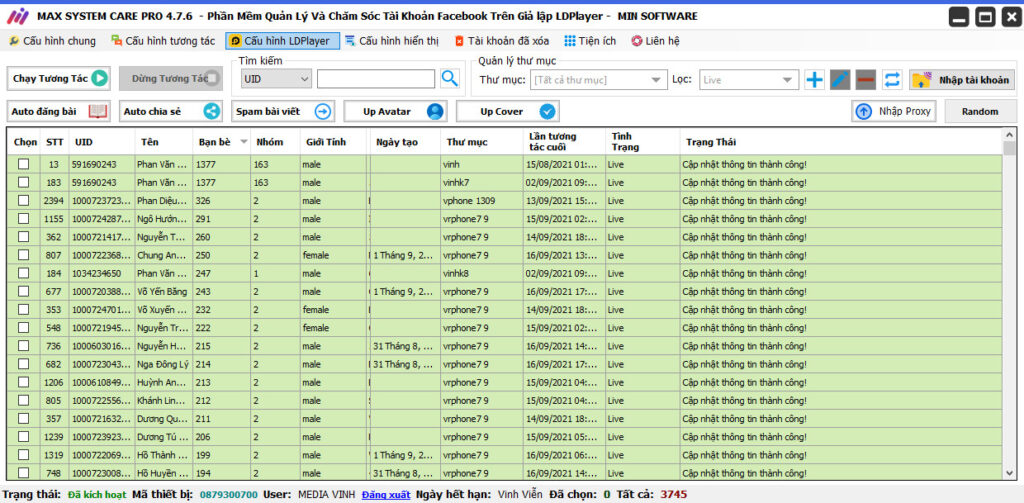1024x503 pixels.
Task: Open Tài khoản đã xóa menu
Action: [502, 41]
